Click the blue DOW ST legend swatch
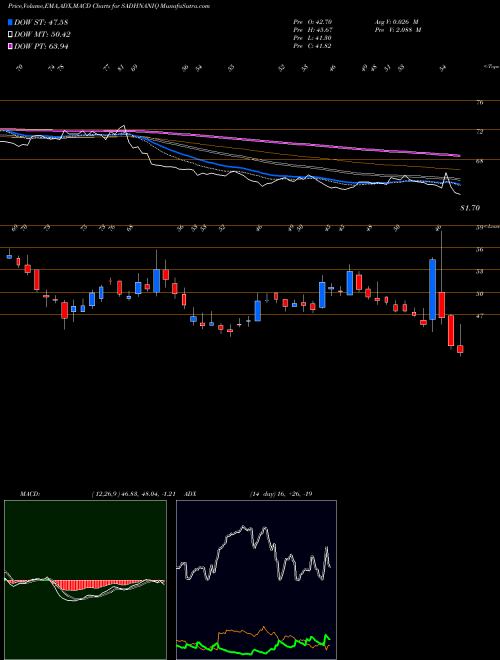The width and height of the screenshot is (500, 660). coord(10,22)
